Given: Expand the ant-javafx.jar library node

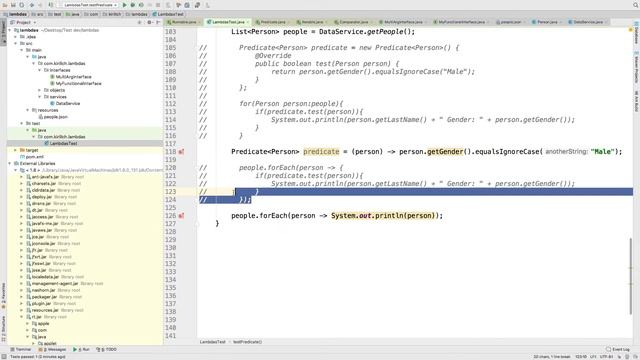Looking at the screenshot, I should (22, 177).
